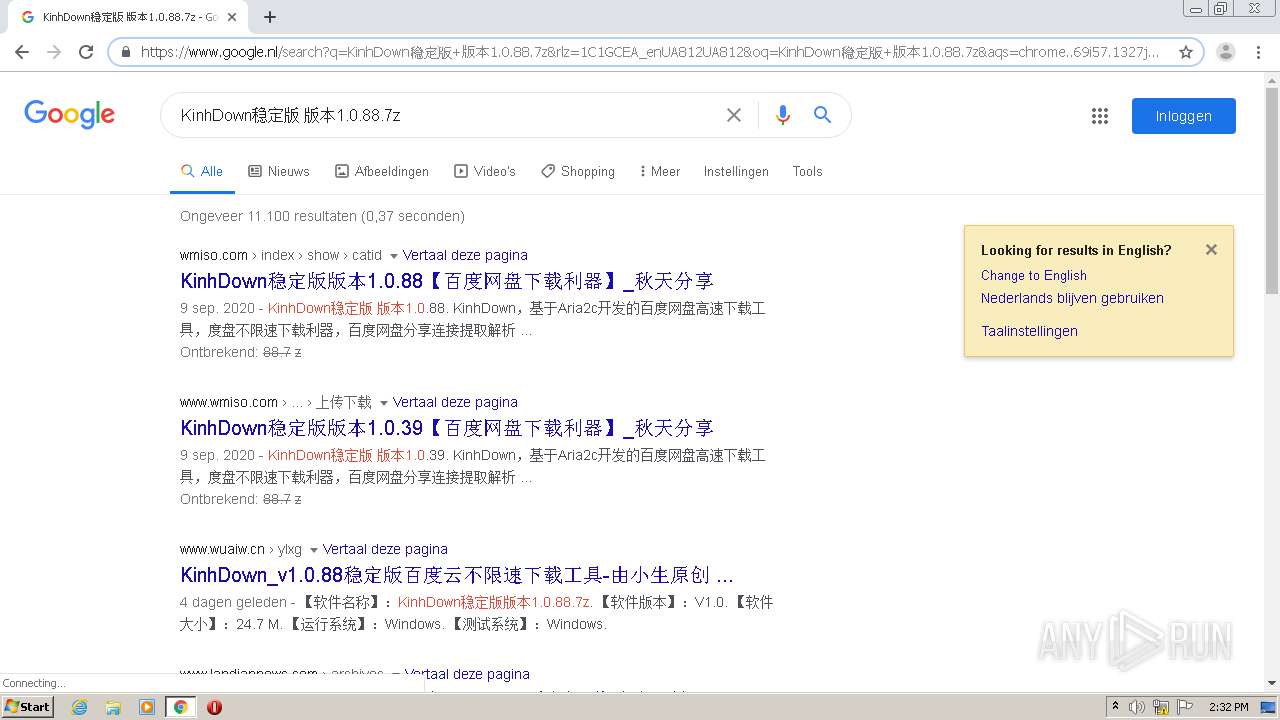Image resolution: width=1280 pixels, height=720 pixels.
Task: Translate wuaiw.cn result page
Action: 385,549
